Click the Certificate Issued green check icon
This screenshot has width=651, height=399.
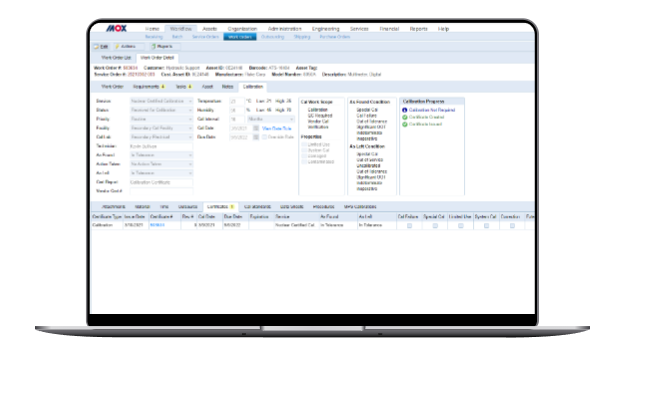tap(405, 124)
